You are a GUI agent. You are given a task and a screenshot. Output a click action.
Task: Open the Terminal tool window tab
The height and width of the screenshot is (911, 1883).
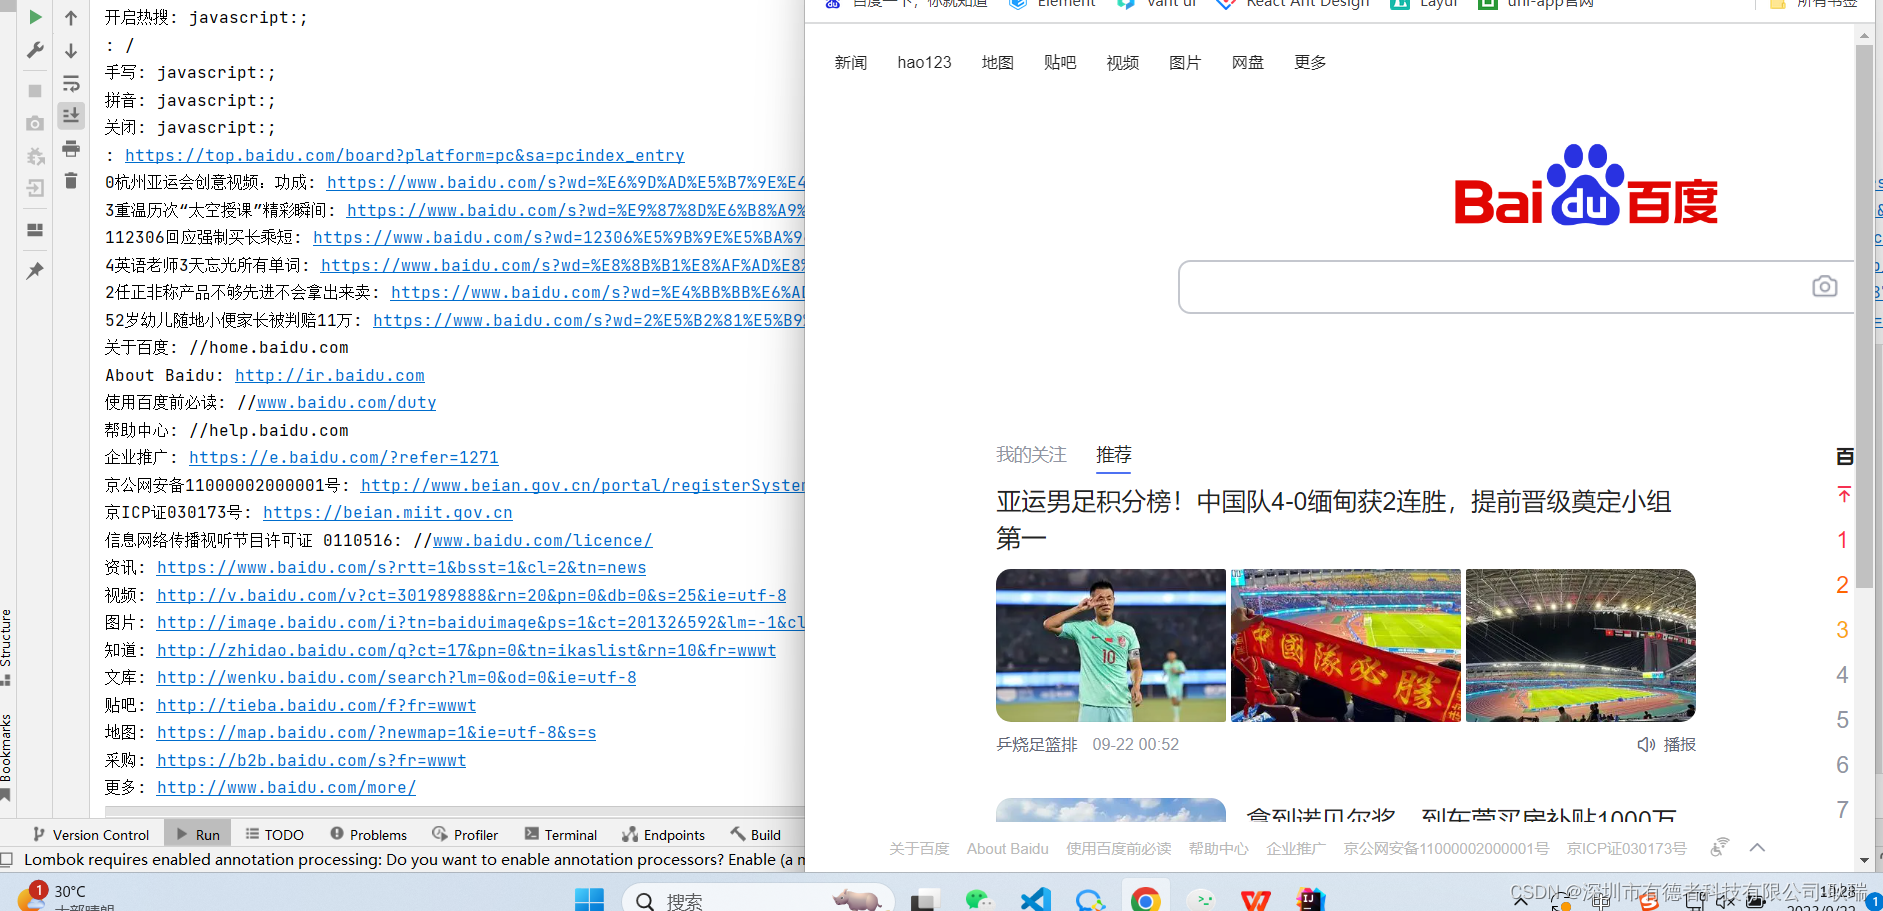click(x=561, y=834)
